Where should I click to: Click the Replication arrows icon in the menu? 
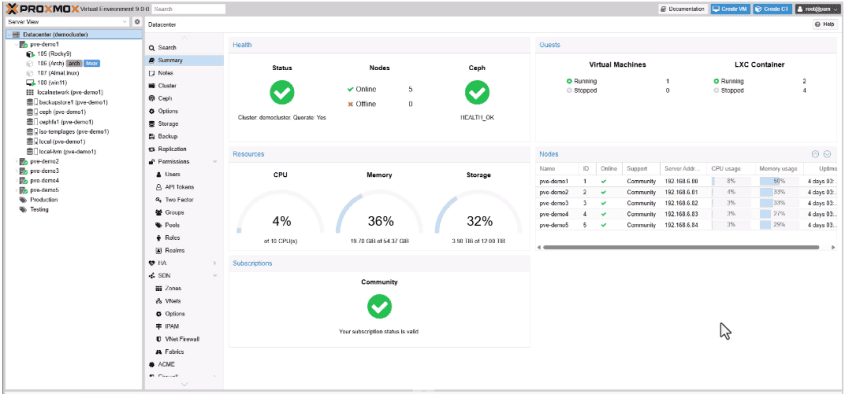pyautogui.click(x=152, y=149)
